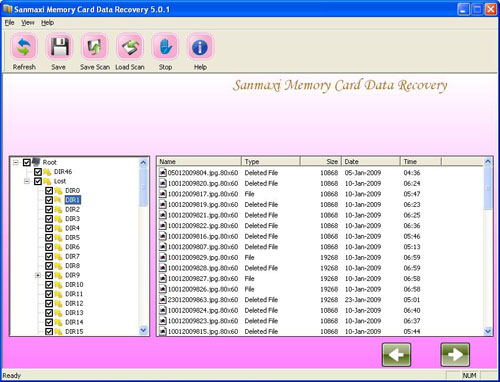500x382 pixels.
Task: Click file icon of 10012009829.jpg.80x60
Action: coord(163,257)
